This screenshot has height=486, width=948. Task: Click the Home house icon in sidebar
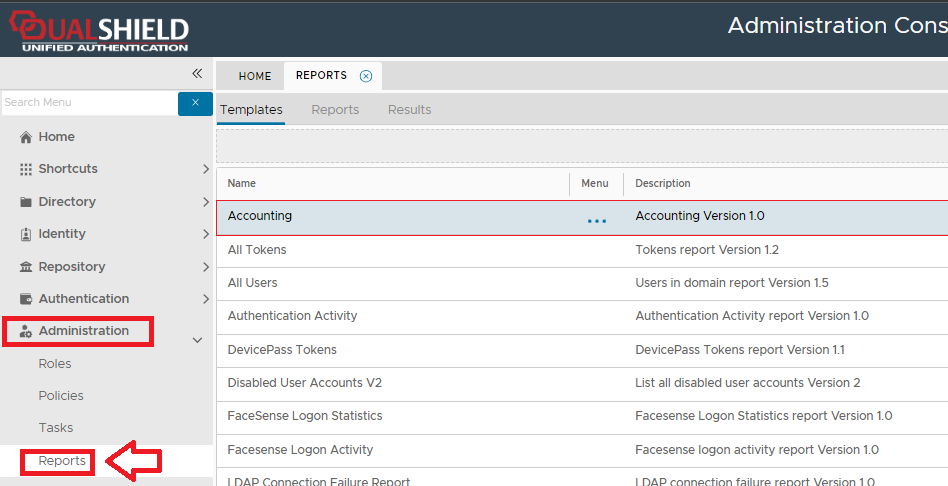click(26, 137)
